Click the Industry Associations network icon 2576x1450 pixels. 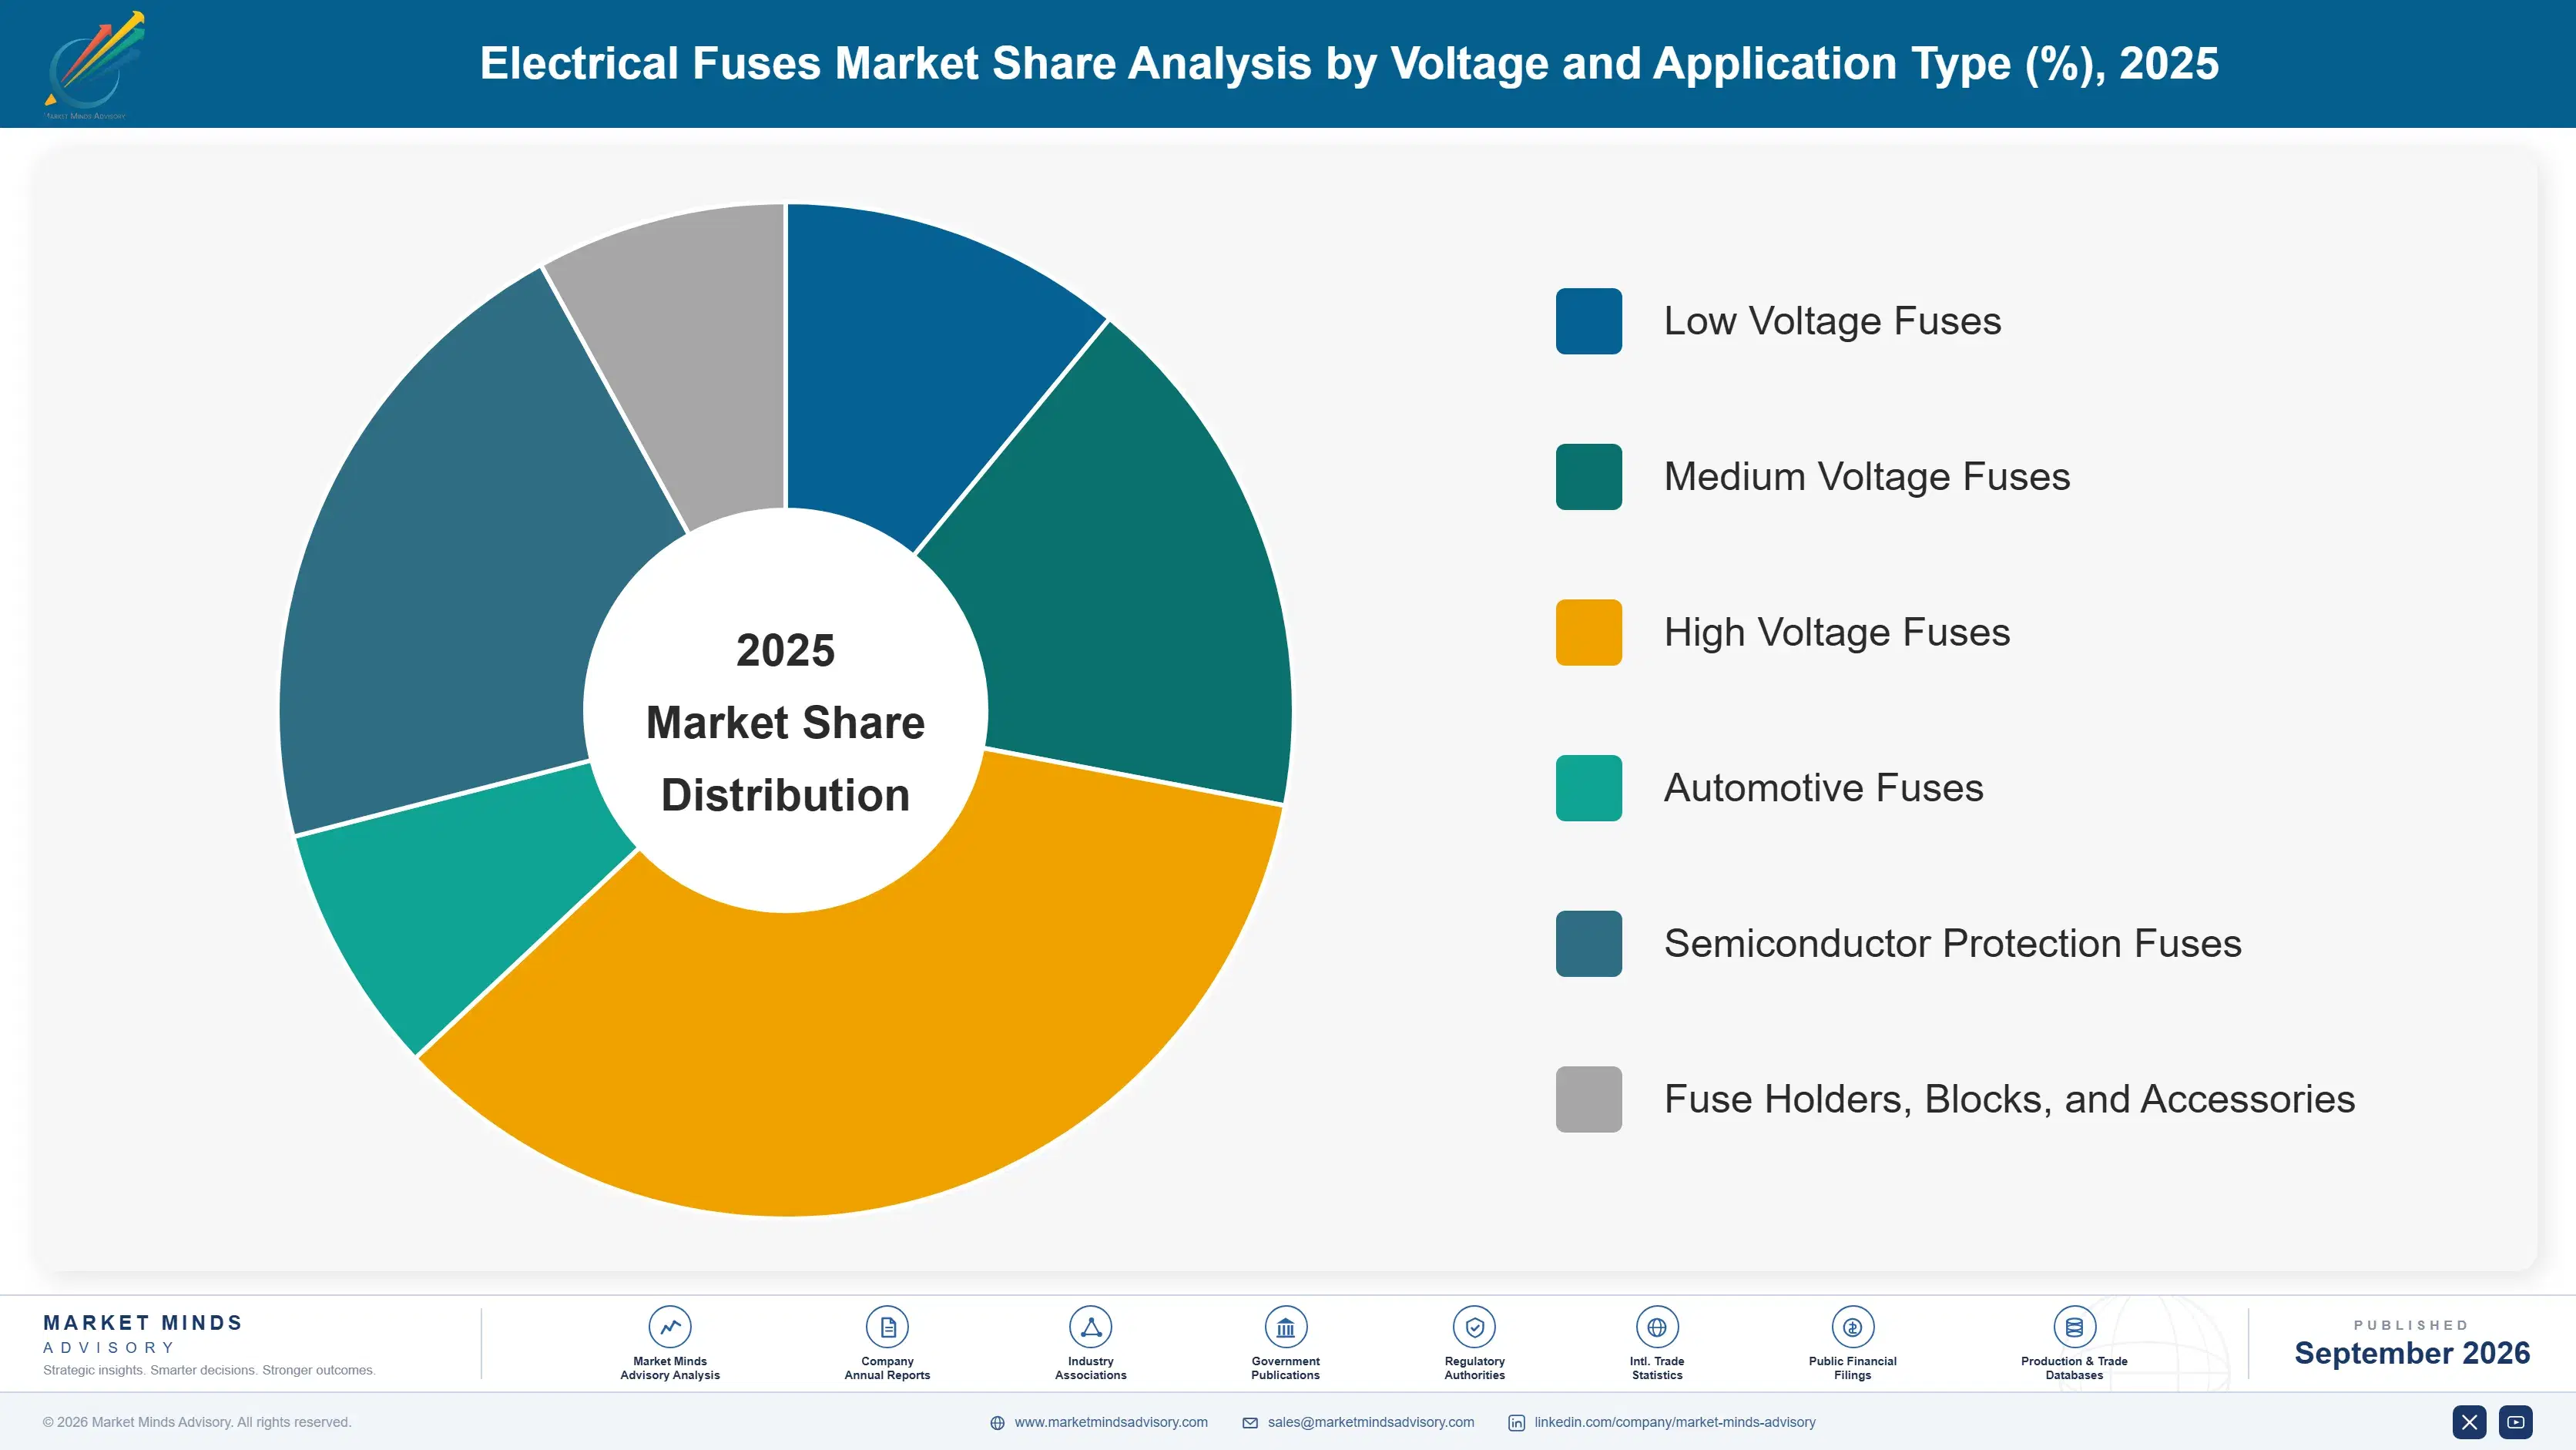pyautogui.click(x=1090, y=1327)
